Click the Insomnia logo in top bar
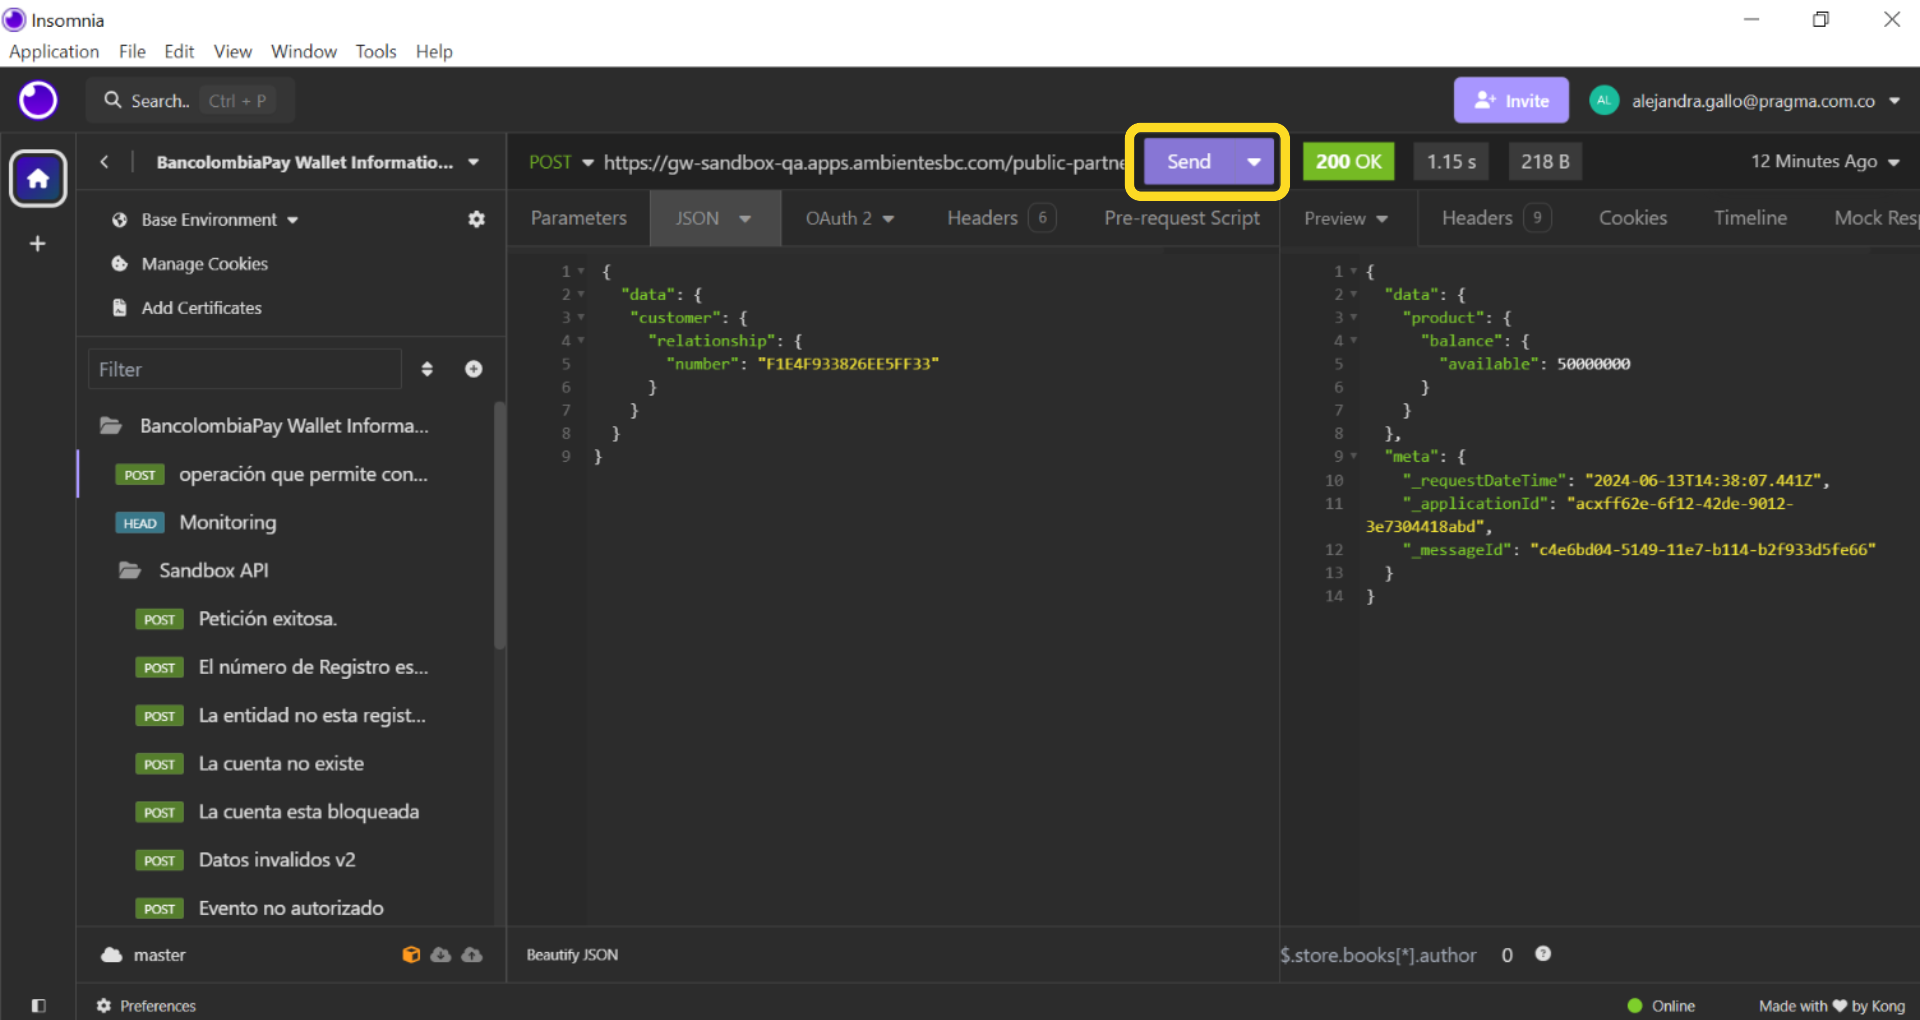Screen dimensions: 1920x1020 click(x=38, y=100)
